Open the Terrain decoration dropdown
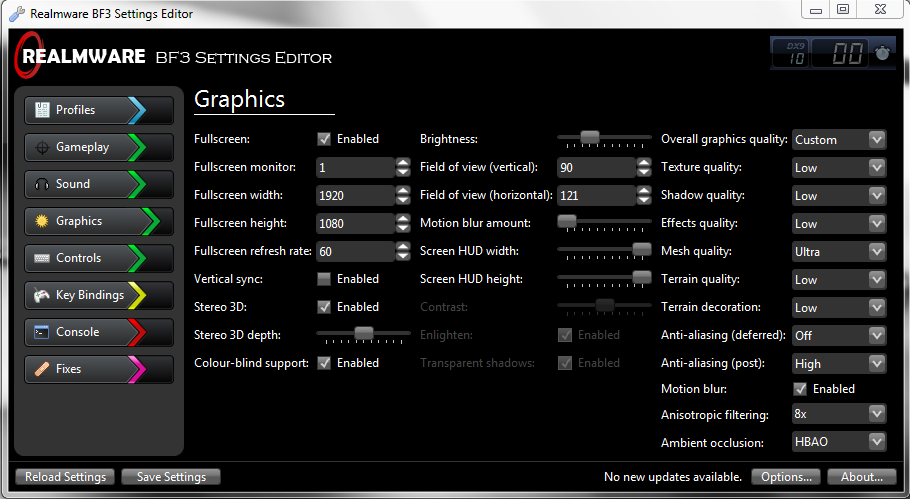 pyautogui.click(x=839, y=308)
